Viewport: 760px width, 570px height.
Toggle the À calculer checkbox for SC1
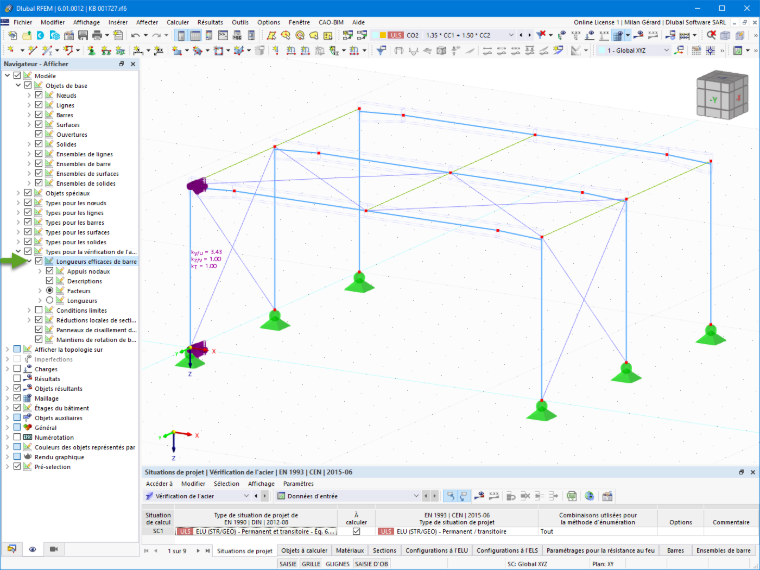click(x=356, y=531)
